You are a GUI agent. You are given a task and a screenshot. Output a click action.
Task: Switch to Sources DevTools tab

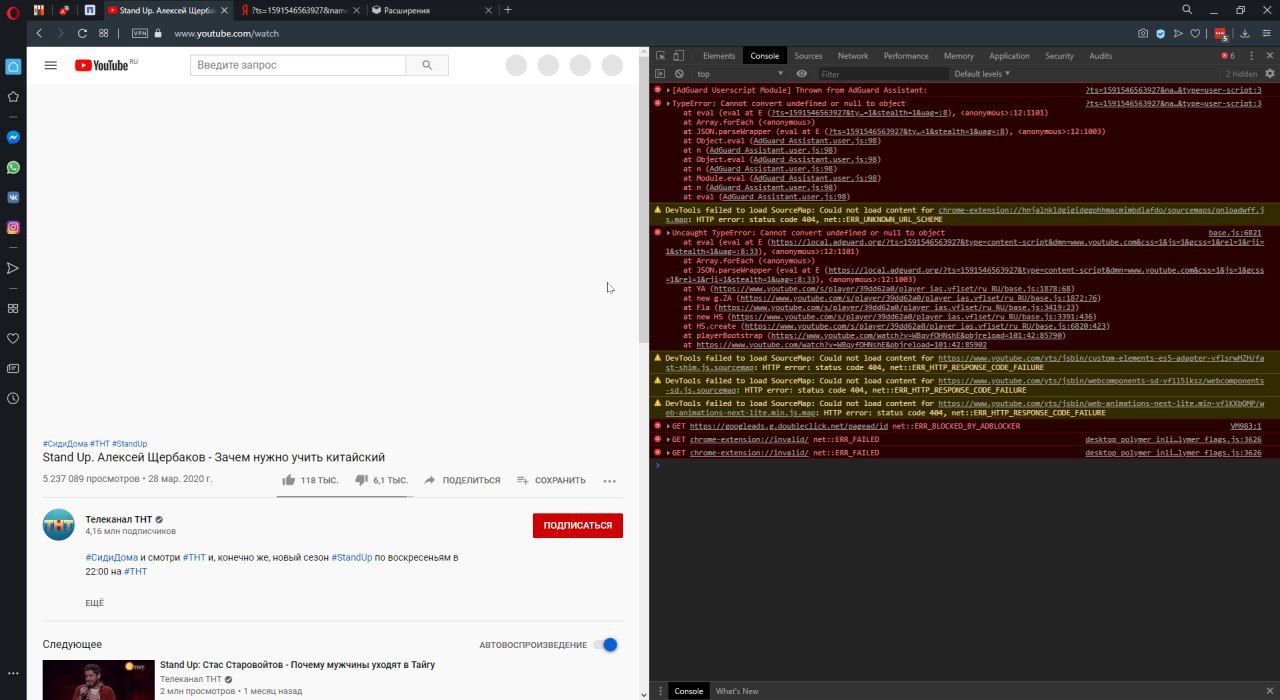(x=808, y=56)
